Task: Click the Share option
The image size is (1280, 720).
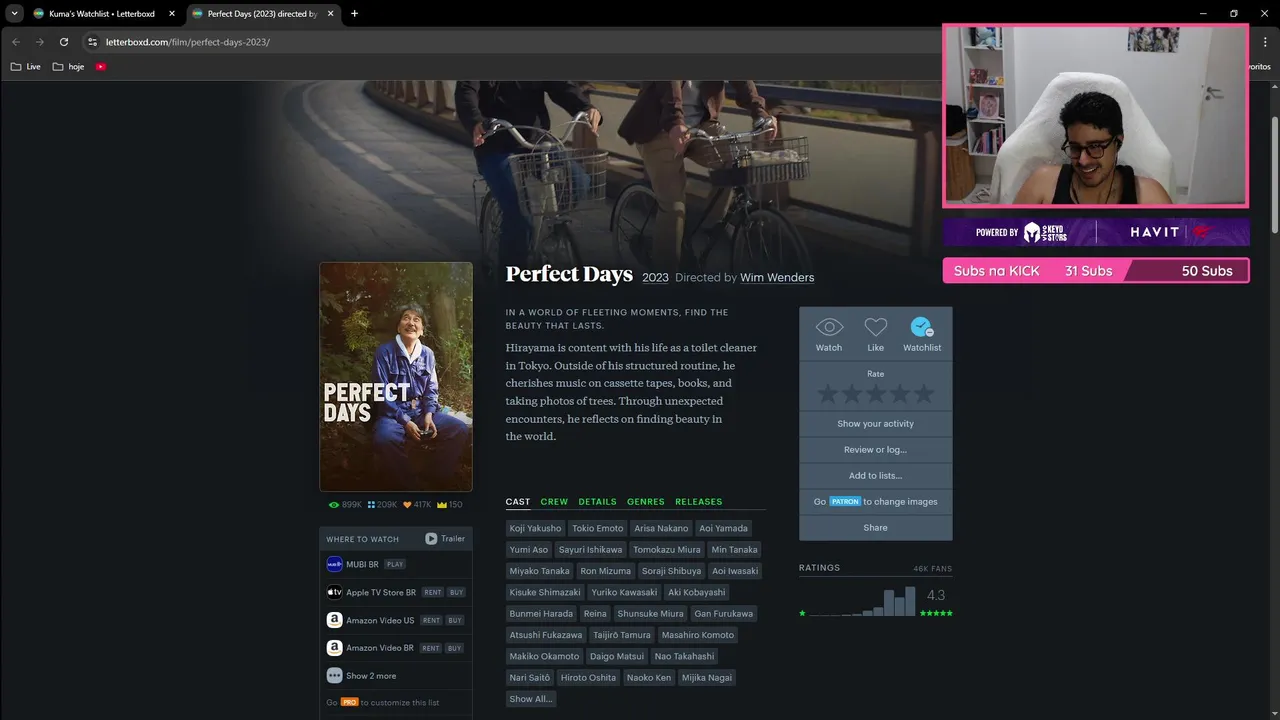Action: click(x=876, y=528)
